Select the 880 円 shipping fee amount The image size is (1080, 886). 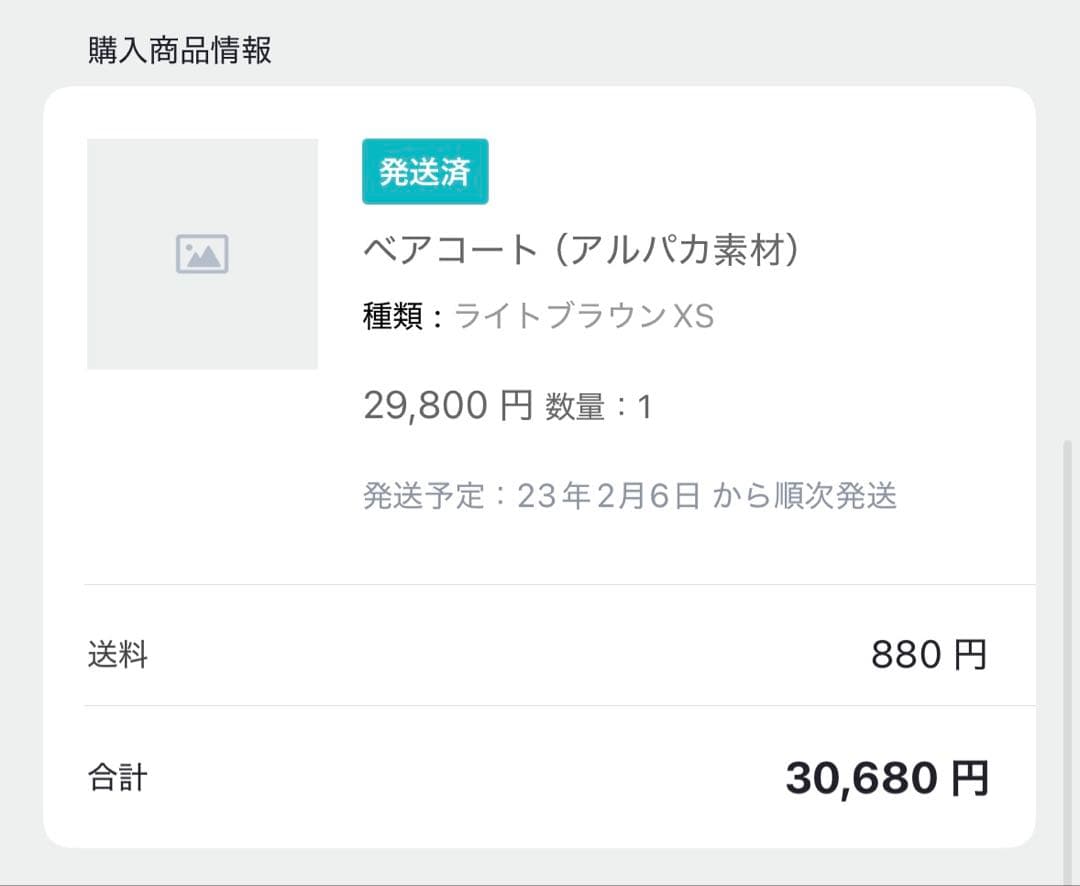929,656
